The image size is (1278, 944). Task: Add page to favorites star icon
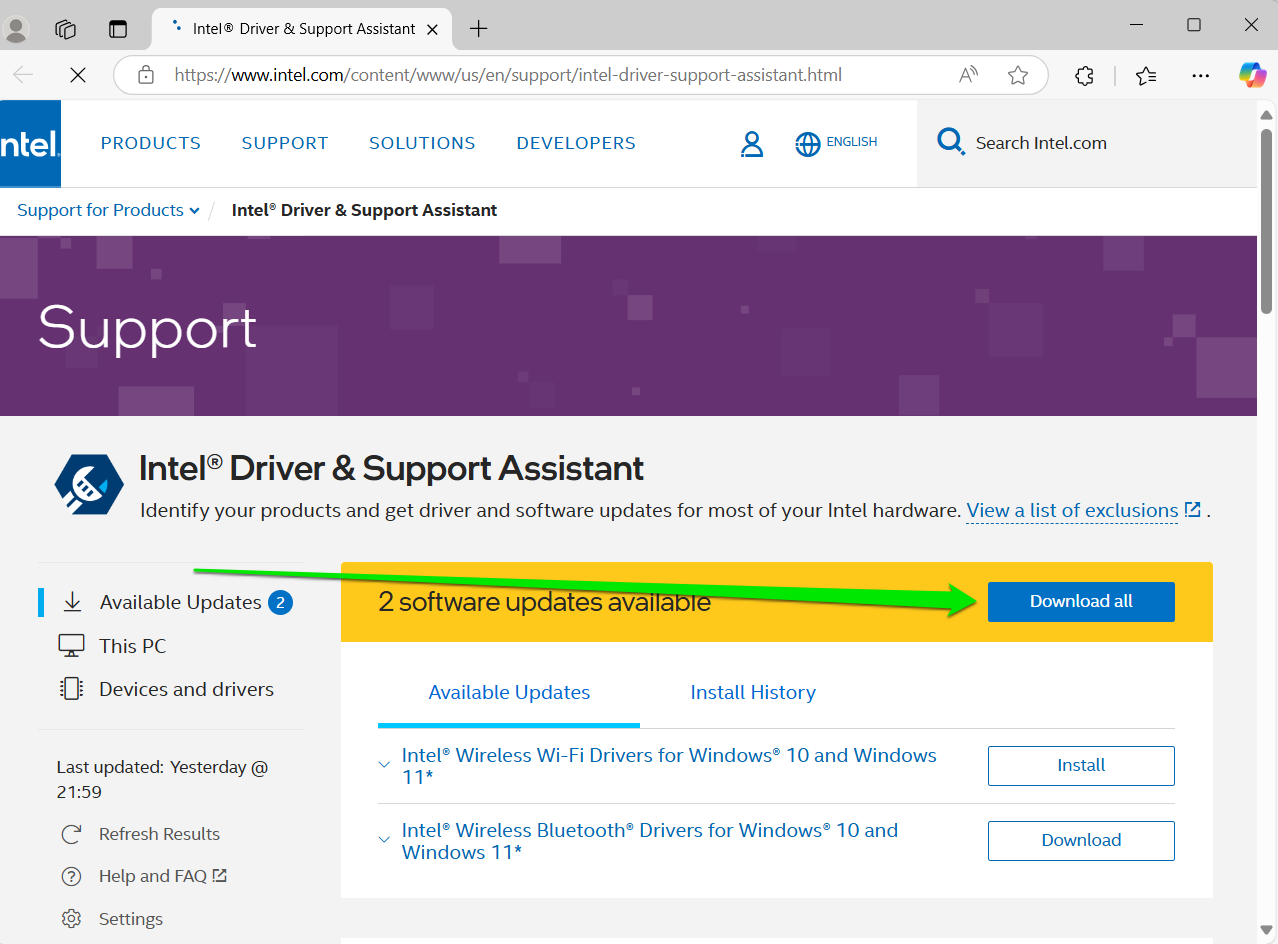(1018, 75)
